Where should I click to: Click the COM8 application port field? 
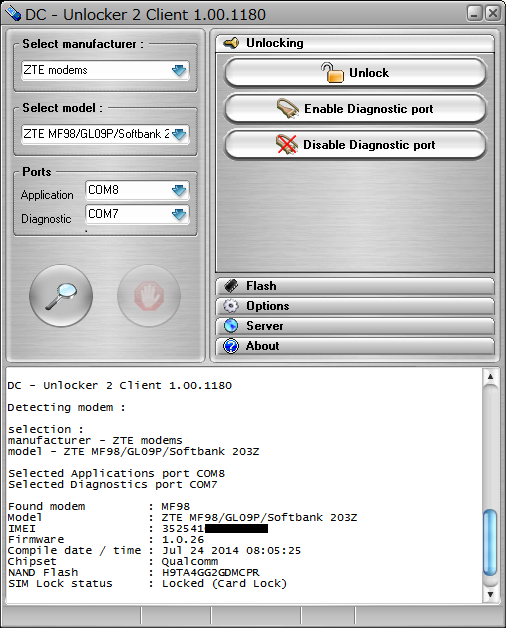click(x=137, y=190)
